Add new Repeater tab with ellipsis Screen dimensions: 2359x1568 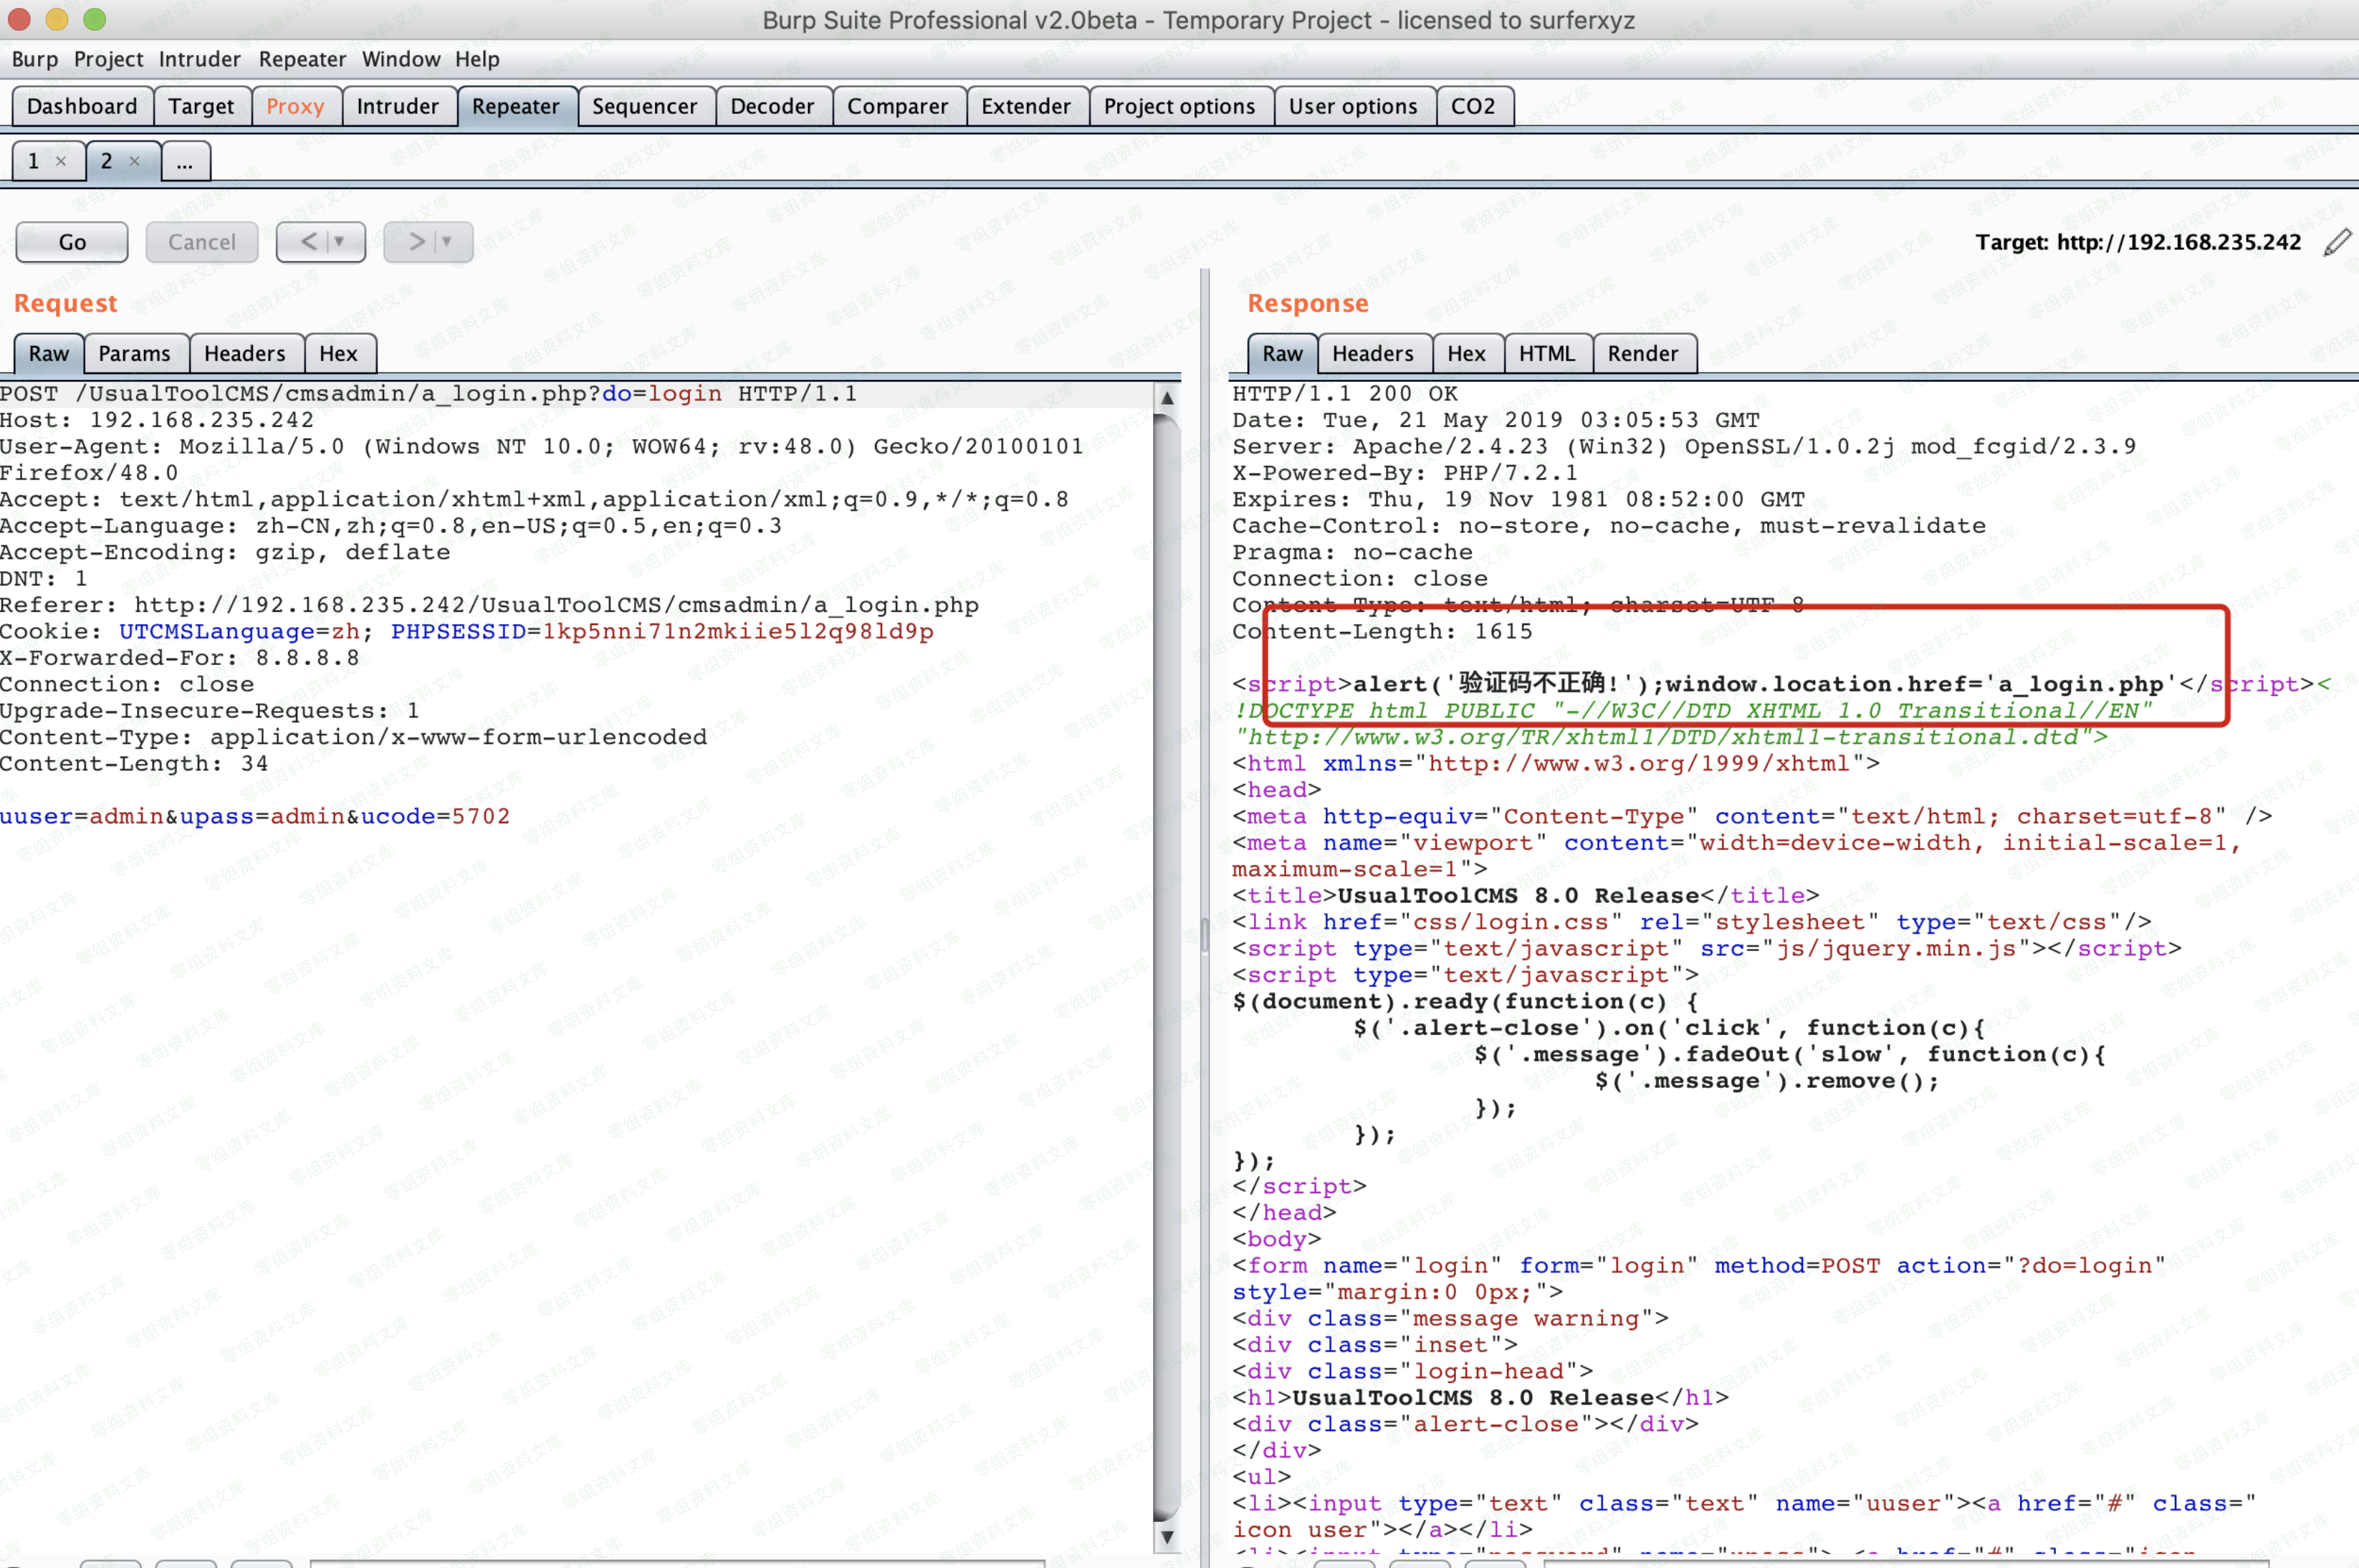click(x=185, y=161)
